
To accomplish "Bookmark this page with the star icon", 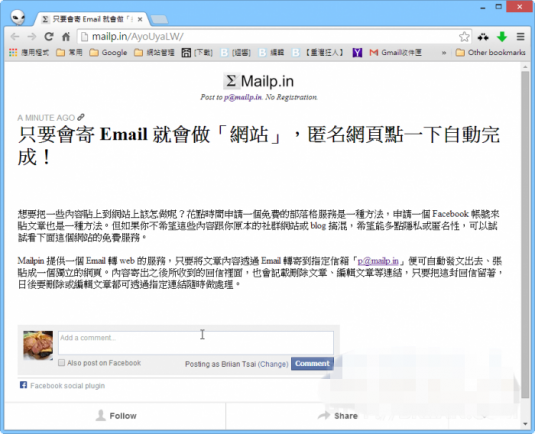I will click(464, 37).
